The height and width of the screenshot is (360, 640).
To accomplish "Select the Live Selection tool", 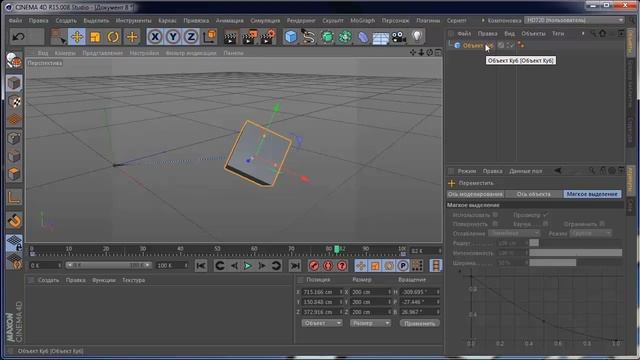I will tap(58, 37).
